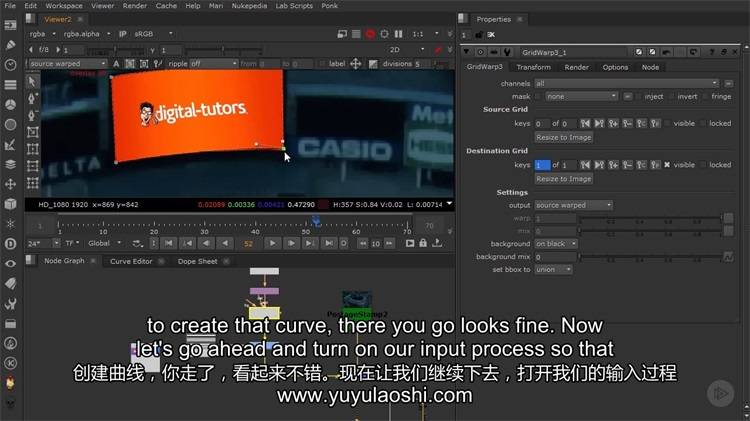This screenshot has width=750, height=421.
Task: Enable Destination Grid locked checkbox
Action: coord(703,165)
